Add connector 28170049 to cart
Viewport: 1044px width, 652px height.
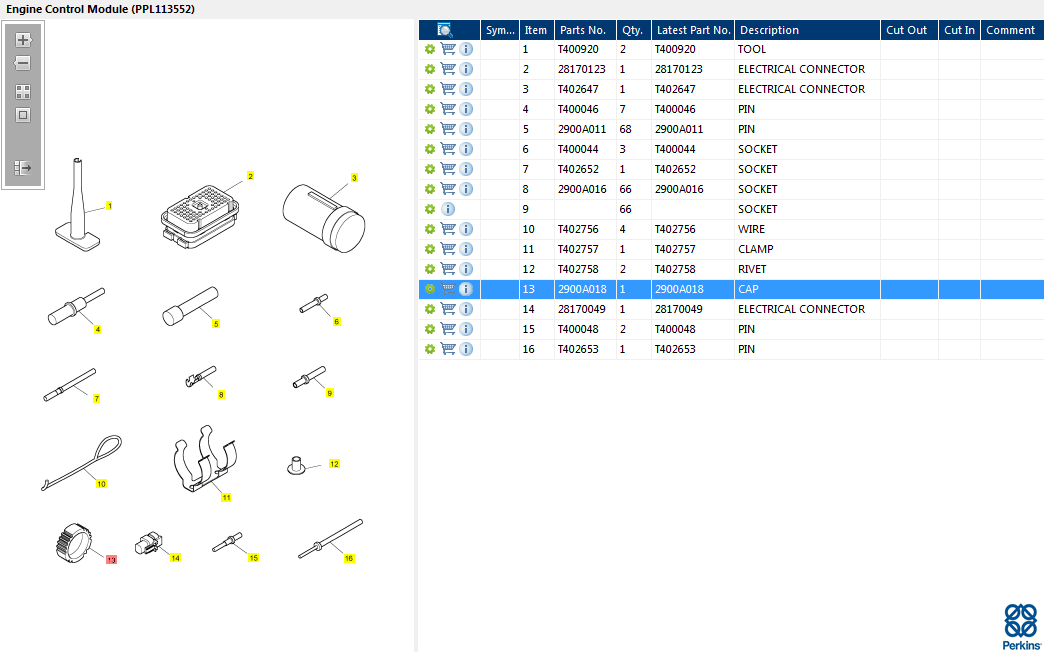coord(448,309)
